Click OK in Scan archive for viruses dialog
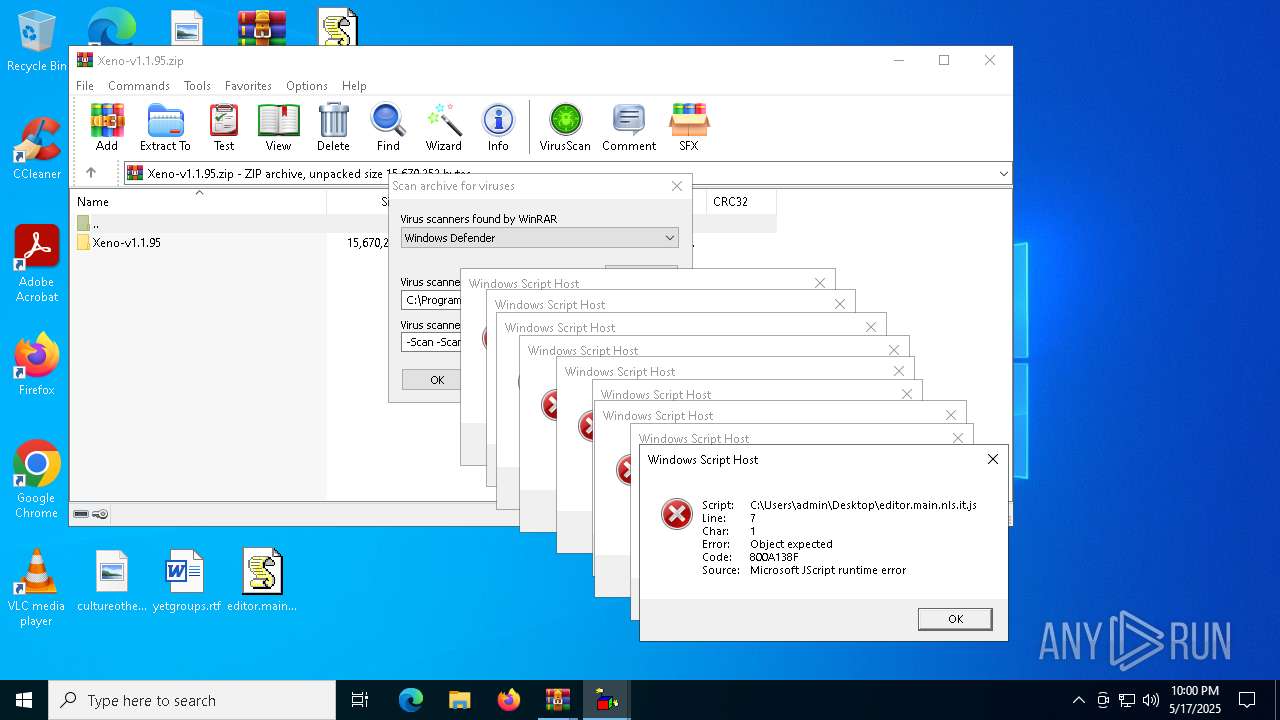Image resolution: width=1280 pixels, height=720 pixels. click(x=437, y=380)
